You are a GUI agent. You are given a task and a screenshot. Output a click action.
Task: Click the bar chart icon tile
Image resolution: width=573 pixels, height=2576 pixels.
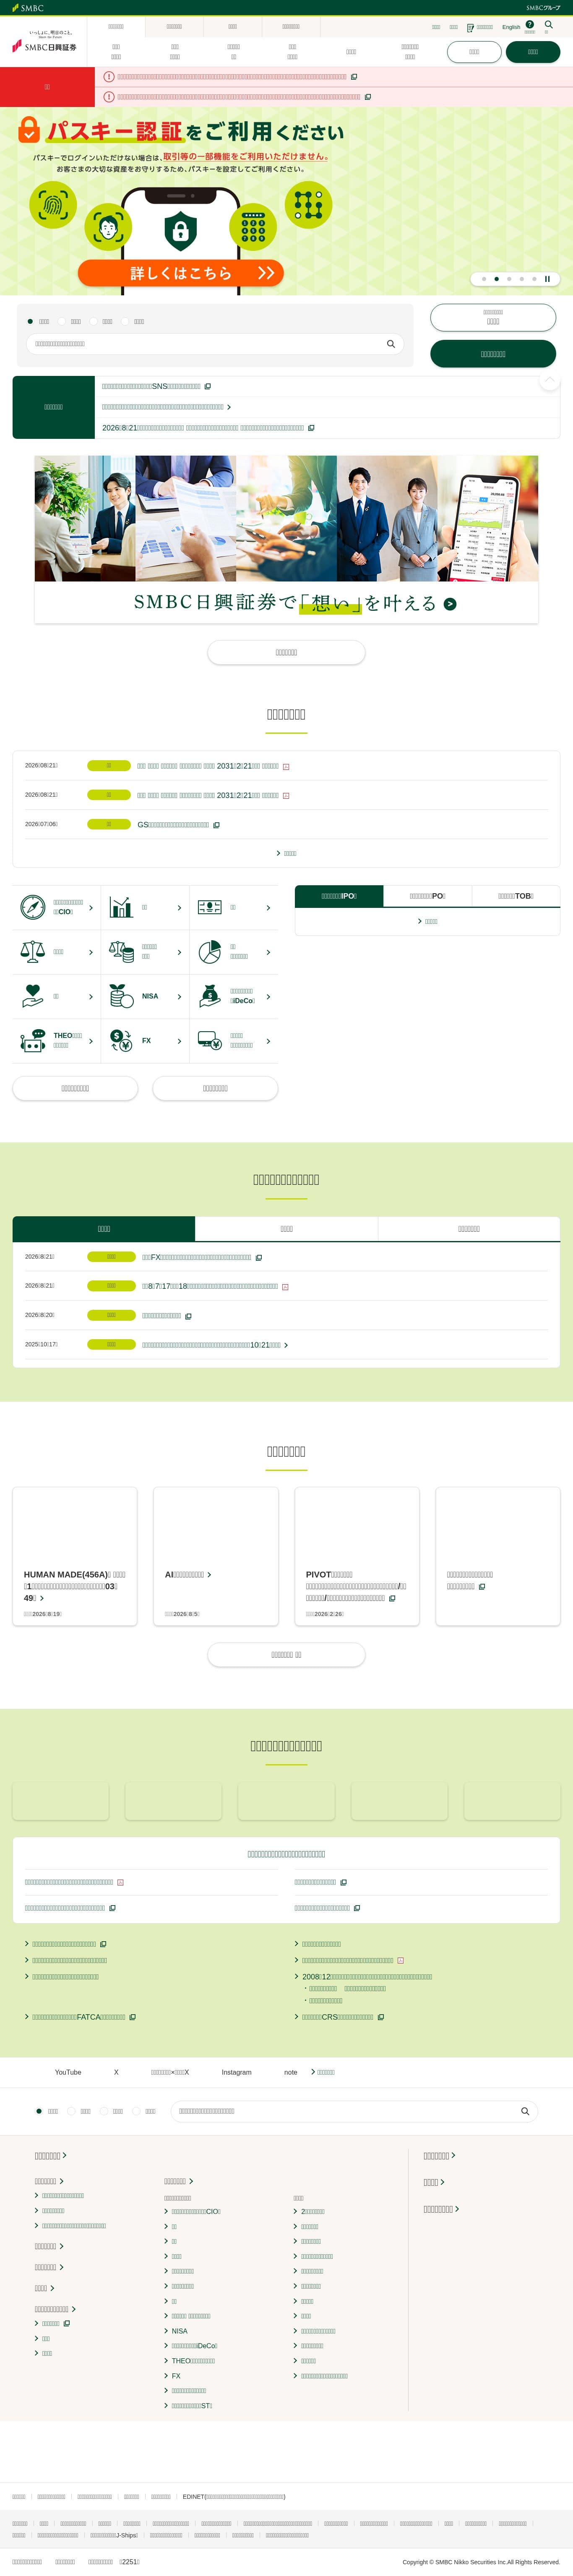point(121,907)
